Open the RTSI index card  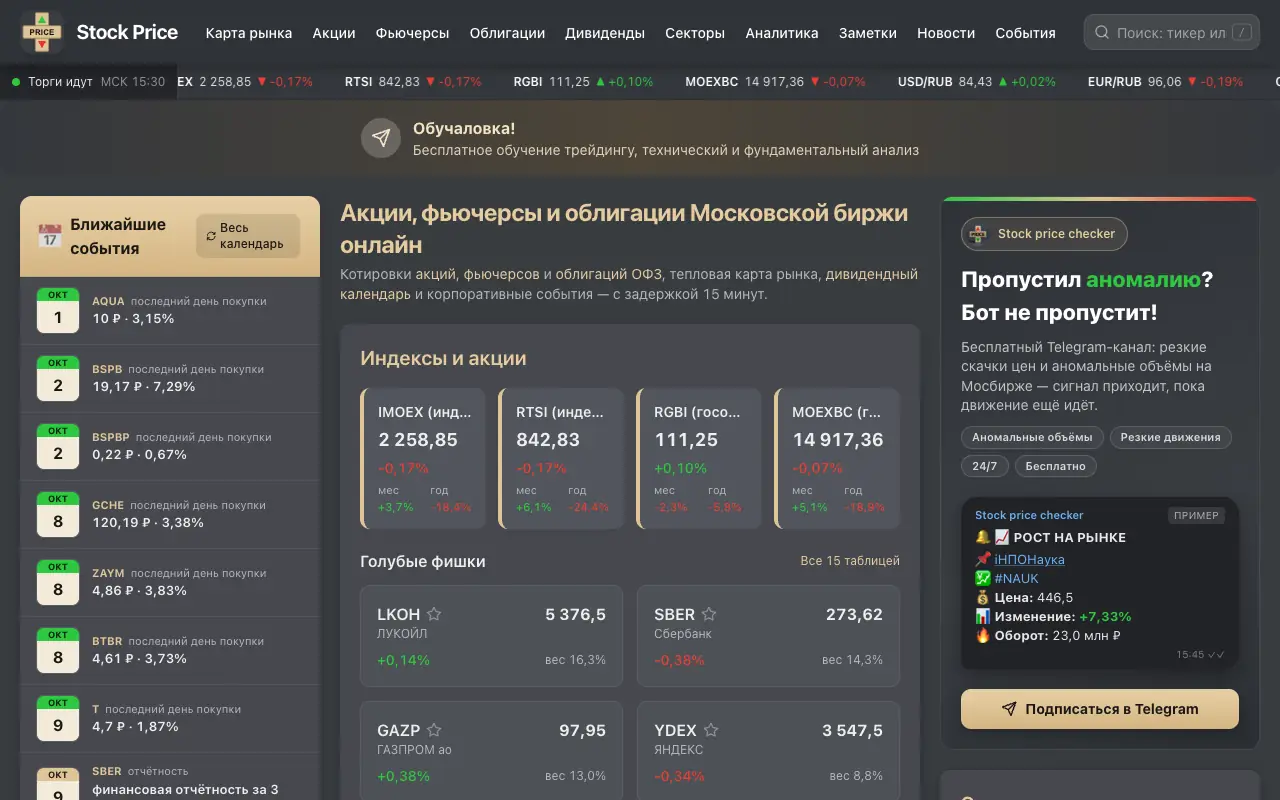click(x=561, y=459)
